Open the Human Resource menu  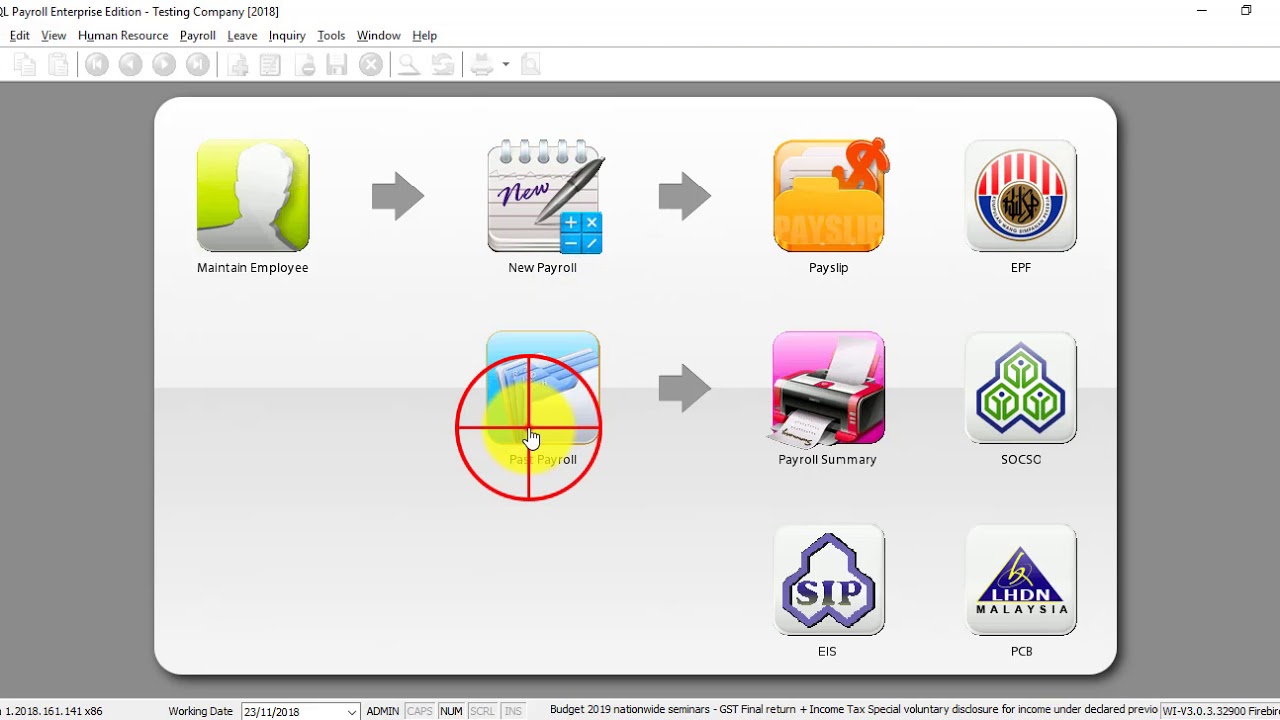point(123,35)
